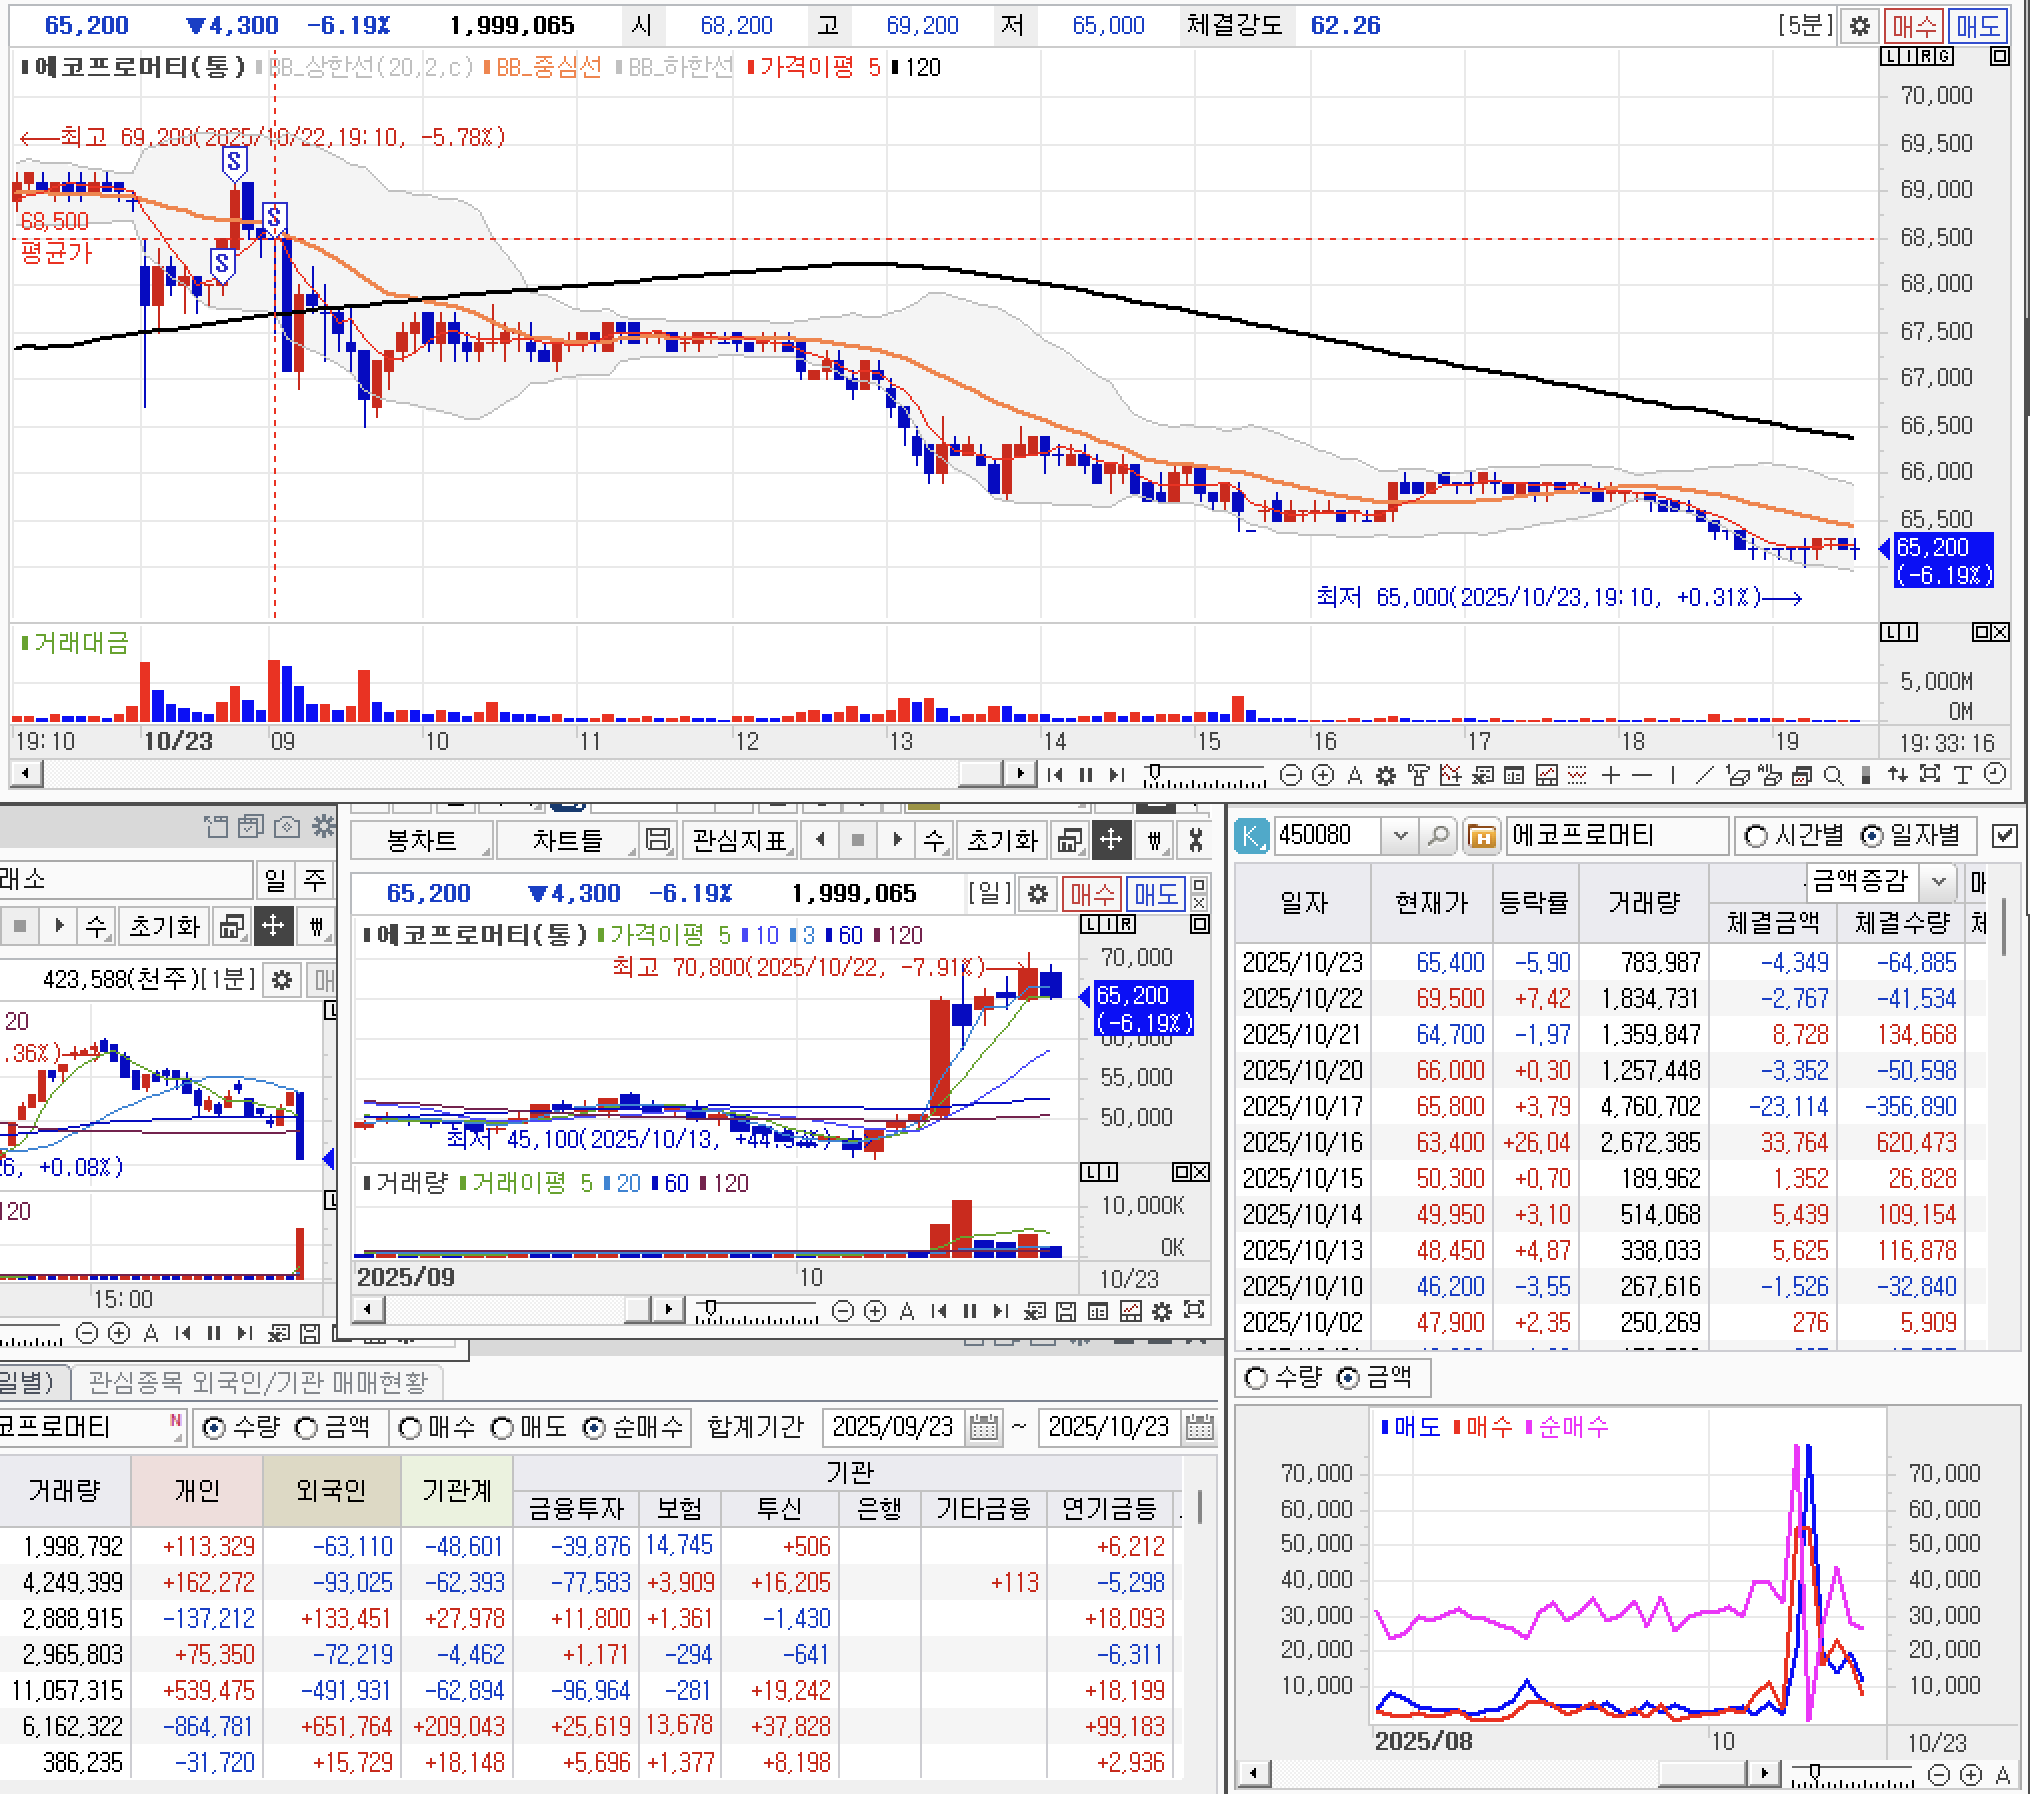Click the text T tool in top toolbar
This screenshot has height=1794, width=2030.
1962,775
